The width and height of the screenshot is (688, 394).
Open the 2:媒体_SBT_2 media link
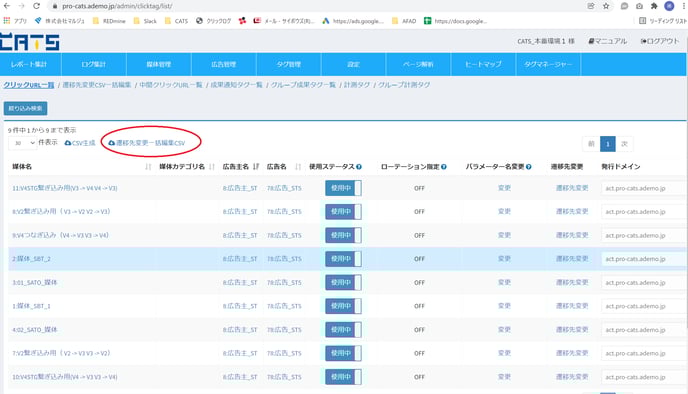point(32,259)
